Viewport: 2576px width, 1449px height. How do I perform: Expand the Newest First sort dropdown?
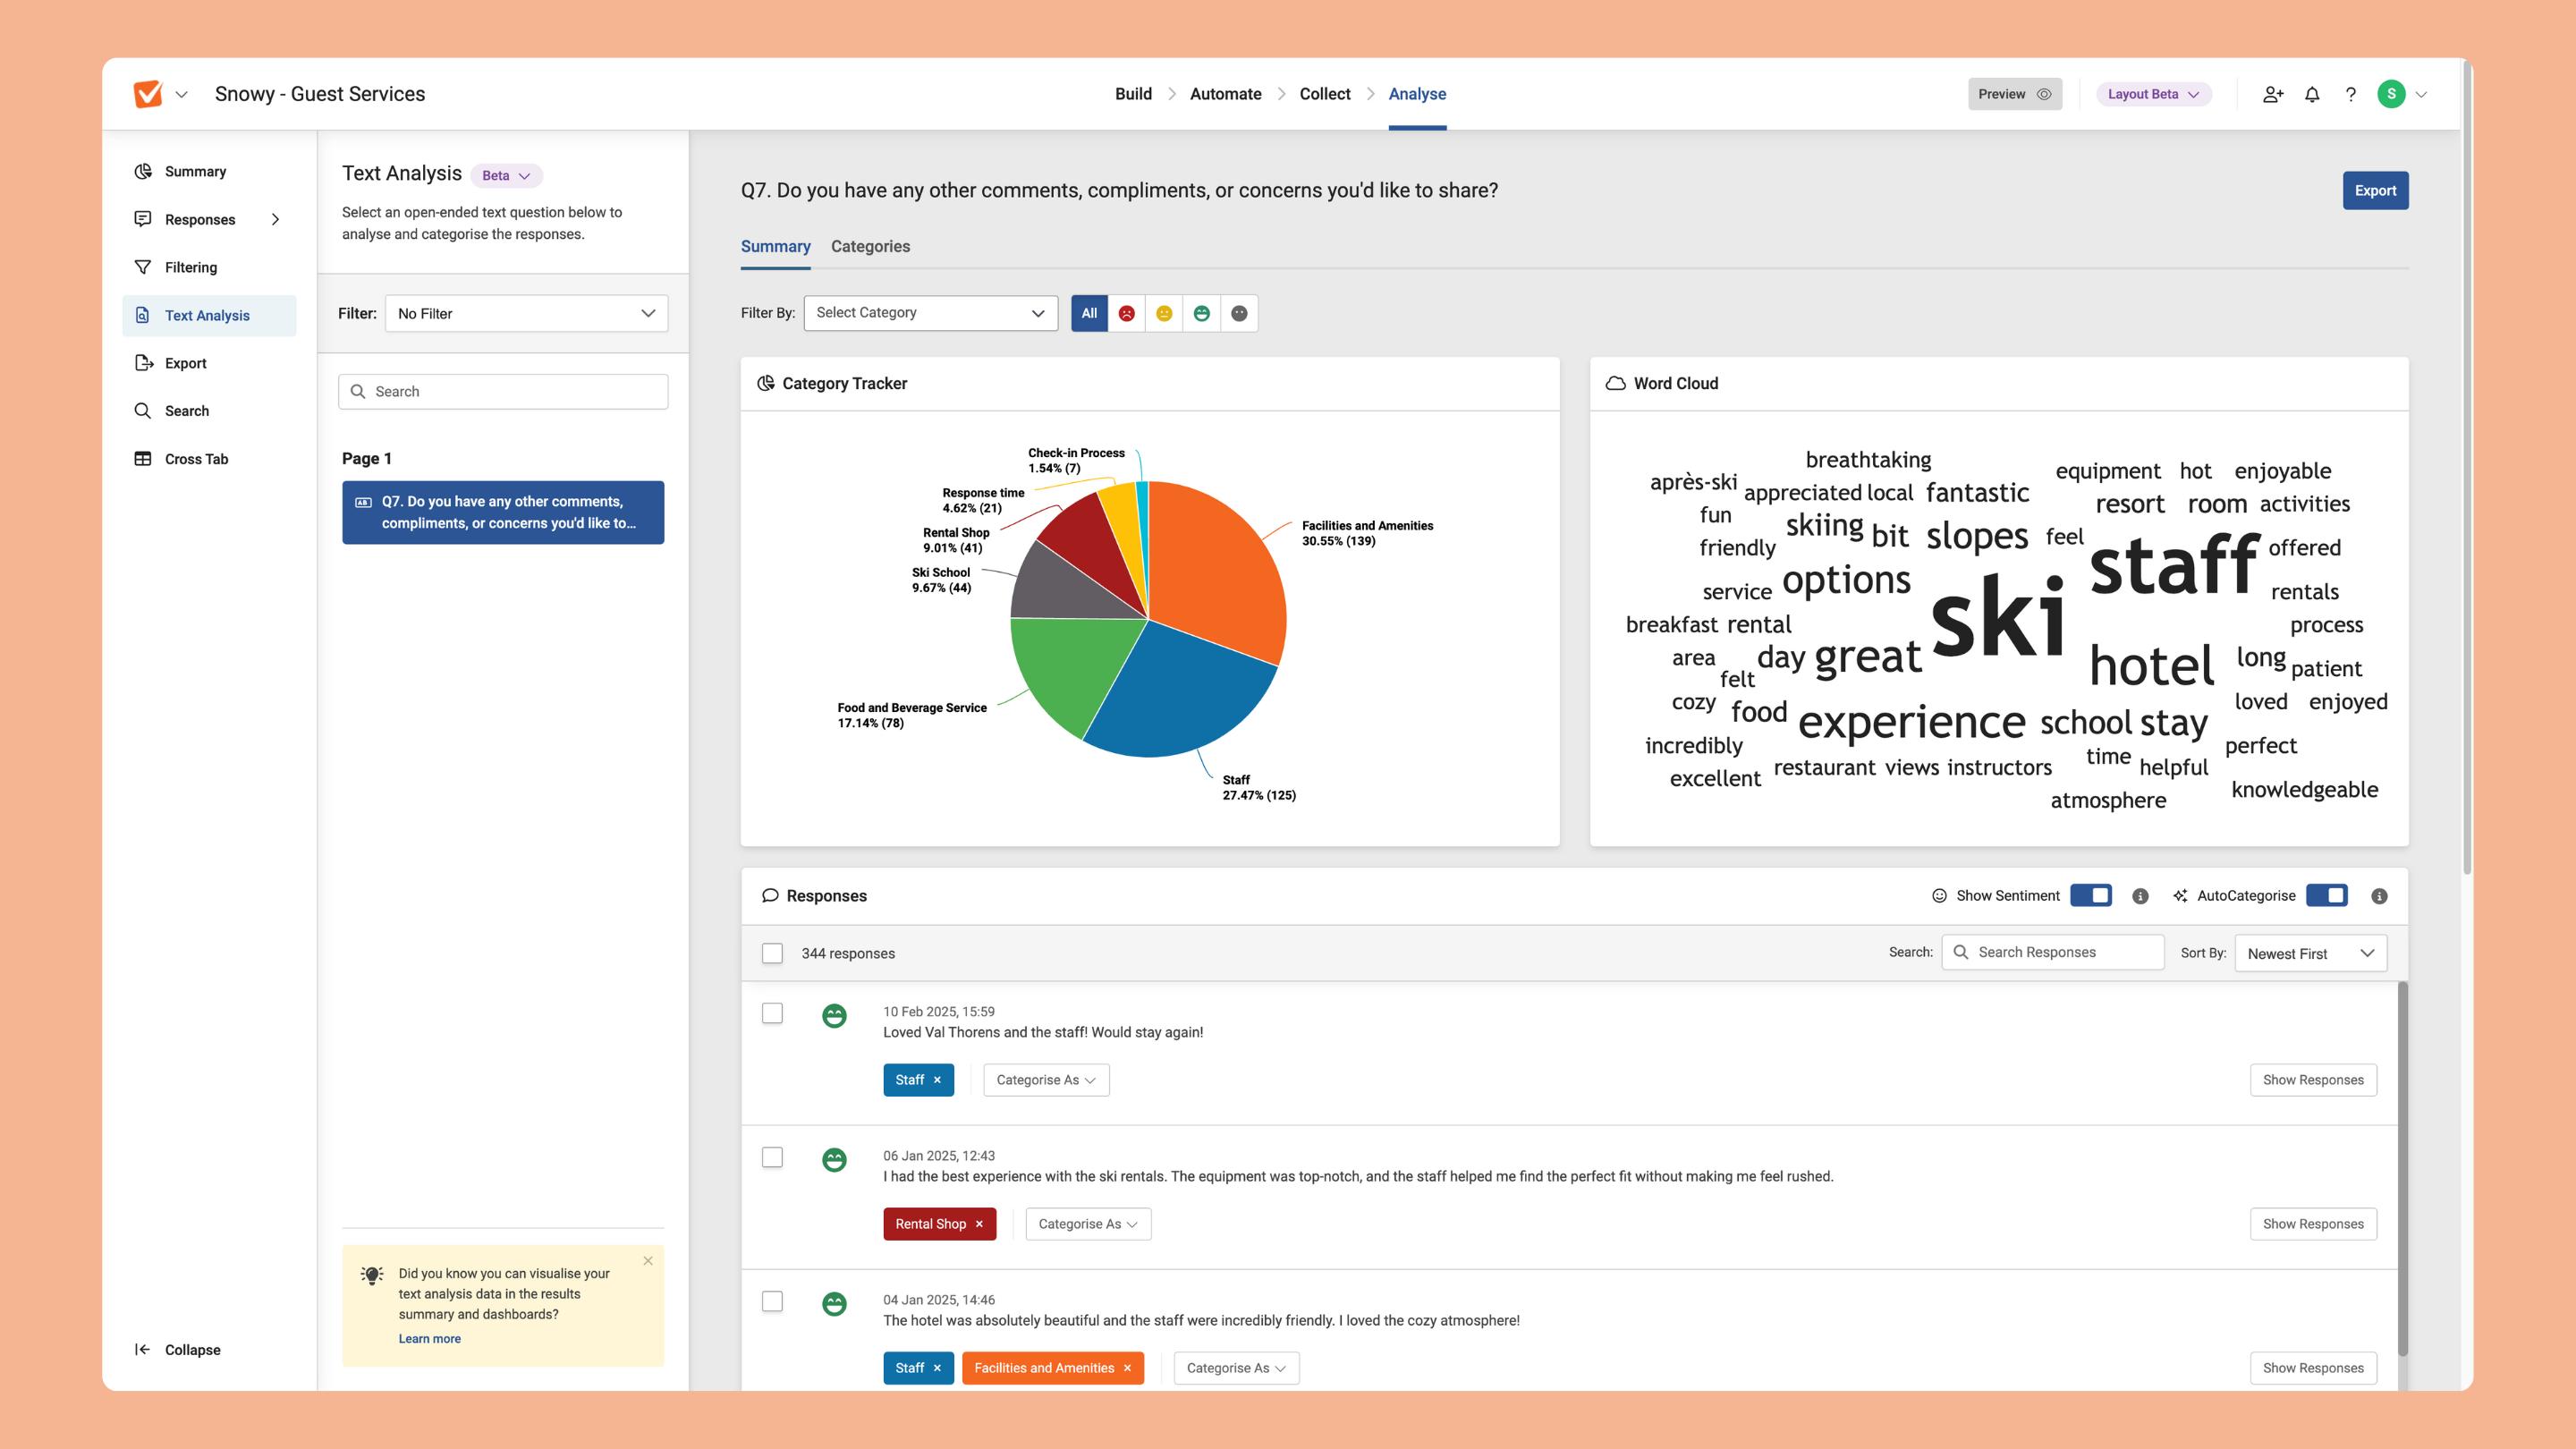coord(2310,953)
